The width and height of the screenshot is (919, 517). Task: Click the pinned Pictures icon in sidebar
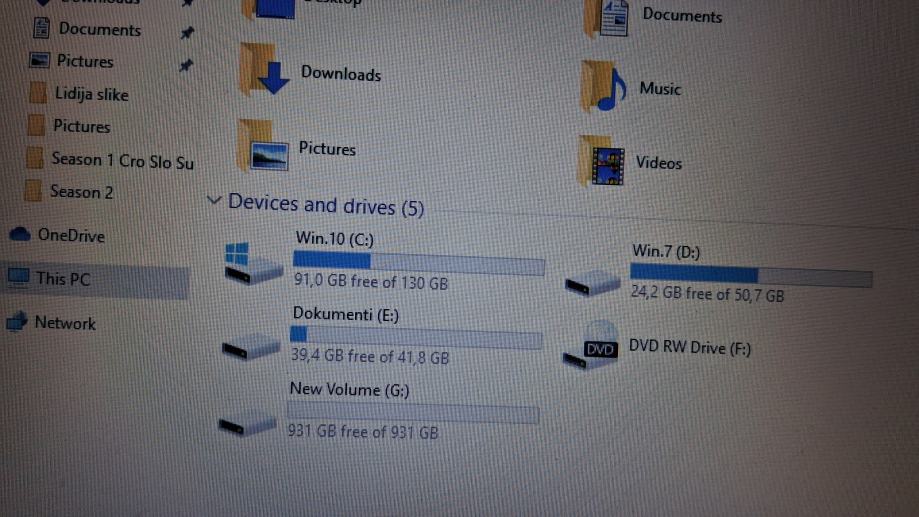(x=39, y=60)
